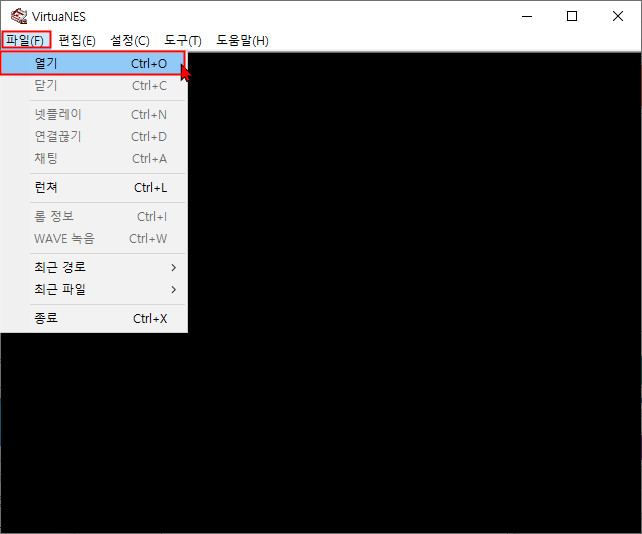Viewport: 642px width, 534px height.
Task: Select the 넷플레이 menu entry
Action: [x=93, y=114]
